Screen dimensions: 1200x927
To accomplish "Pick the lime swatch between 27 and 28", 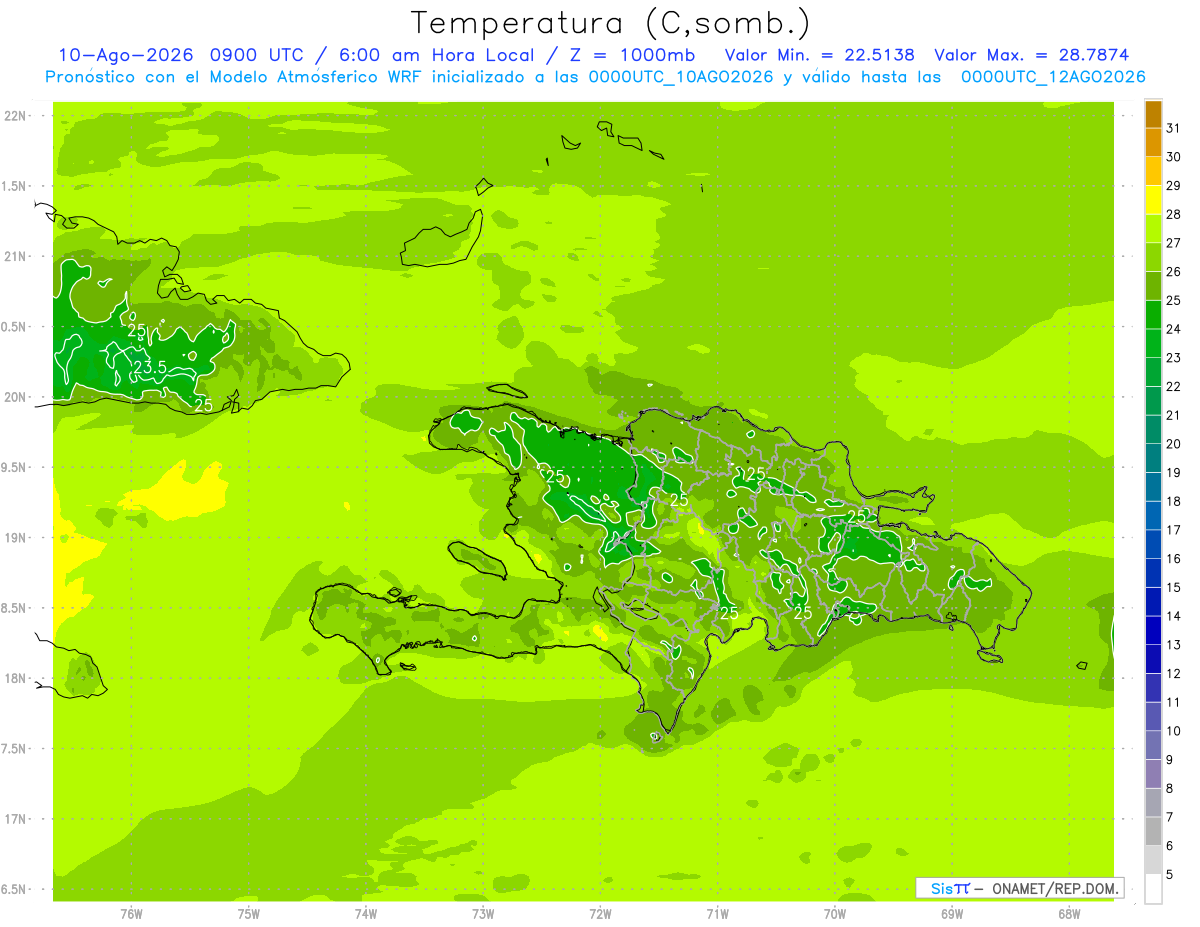I will click(1153, 229).
